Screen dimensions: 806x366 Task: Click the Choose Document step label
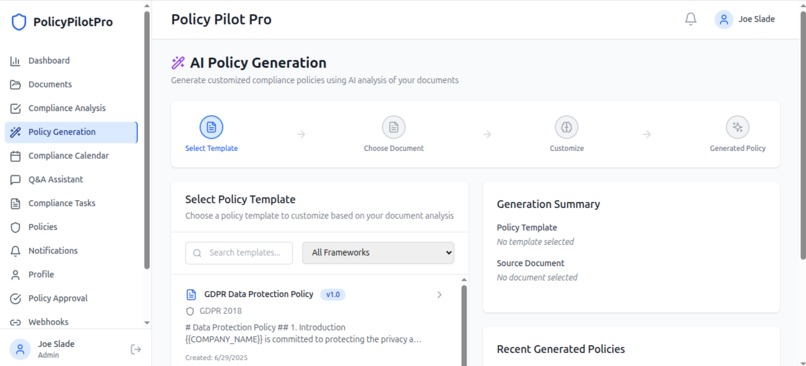tap(394, 149)
